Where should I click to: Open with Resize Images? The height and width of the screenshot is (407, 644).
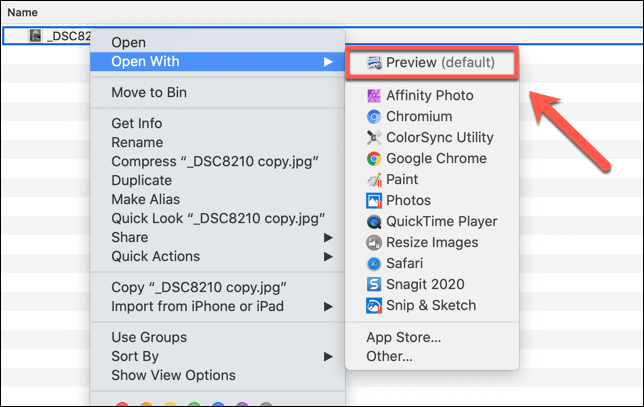point(432,243)
